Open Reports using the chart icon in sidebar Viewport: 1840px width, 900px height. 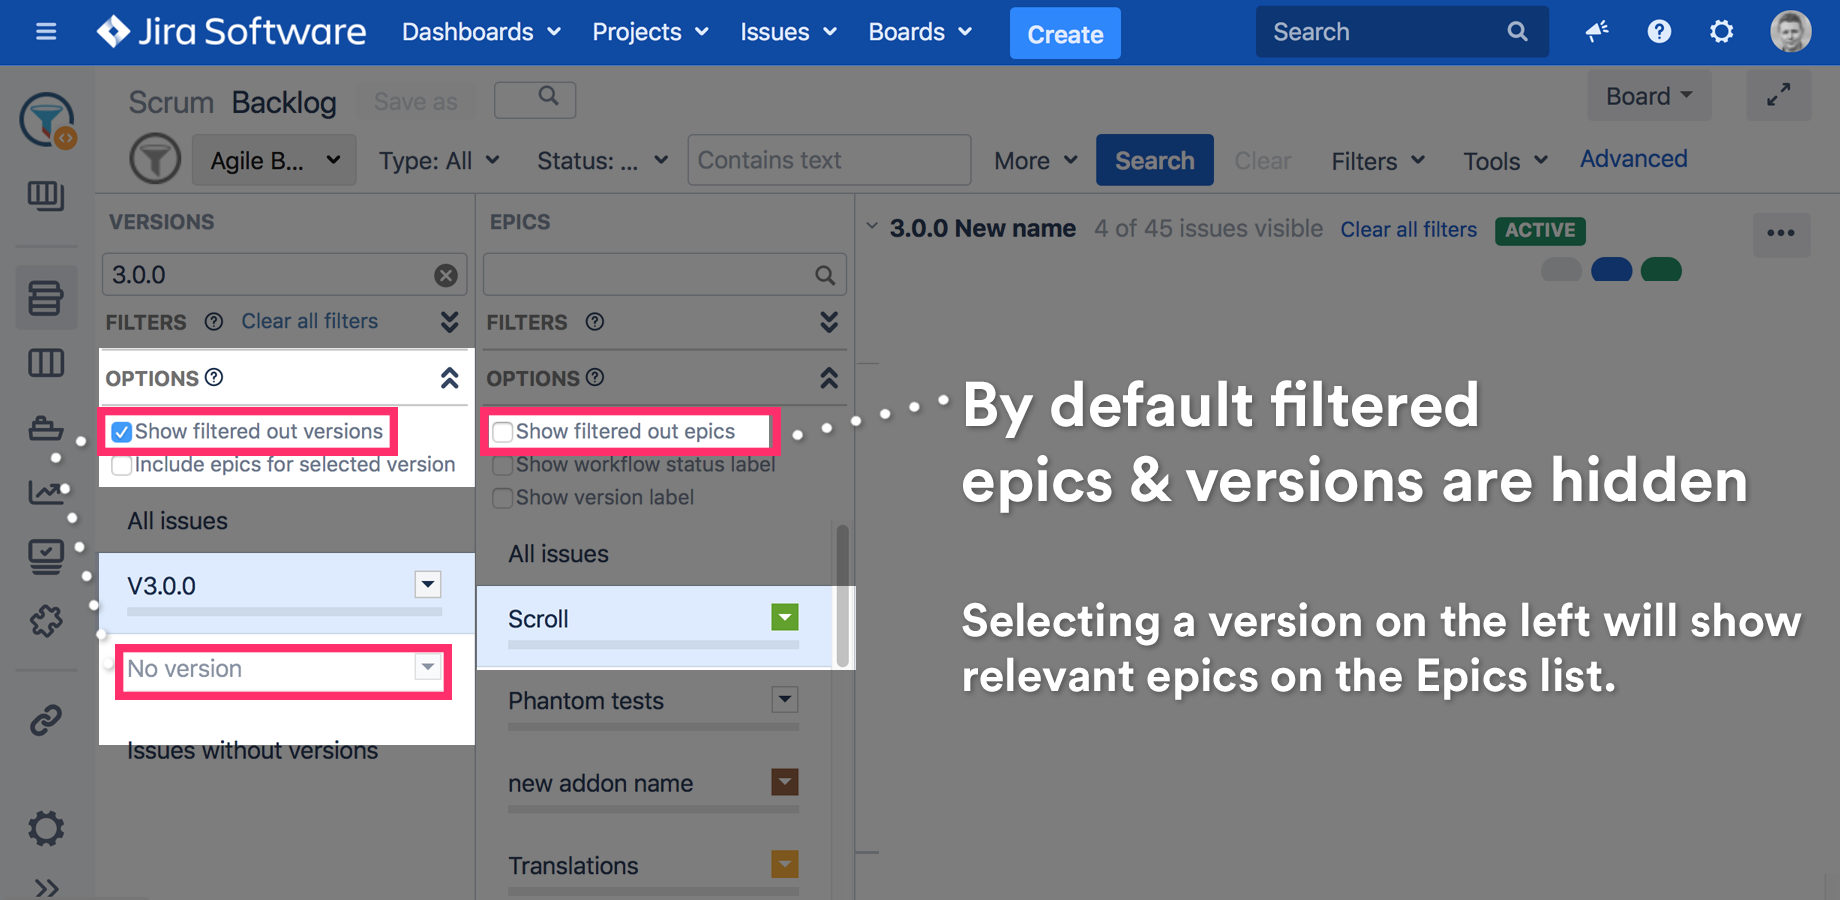[x=46, y=492]
